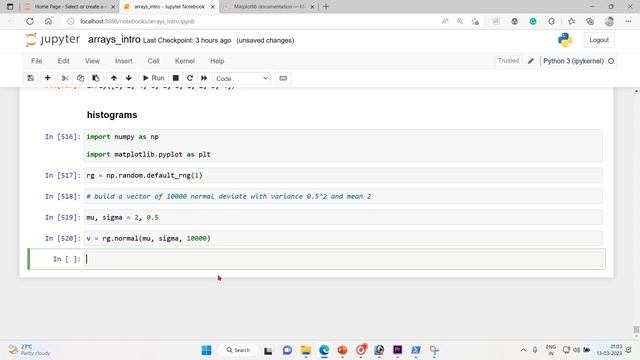This screenshot has width=640, height=360.
Task: Click the taskbar Search box
Action: (238, 350)
